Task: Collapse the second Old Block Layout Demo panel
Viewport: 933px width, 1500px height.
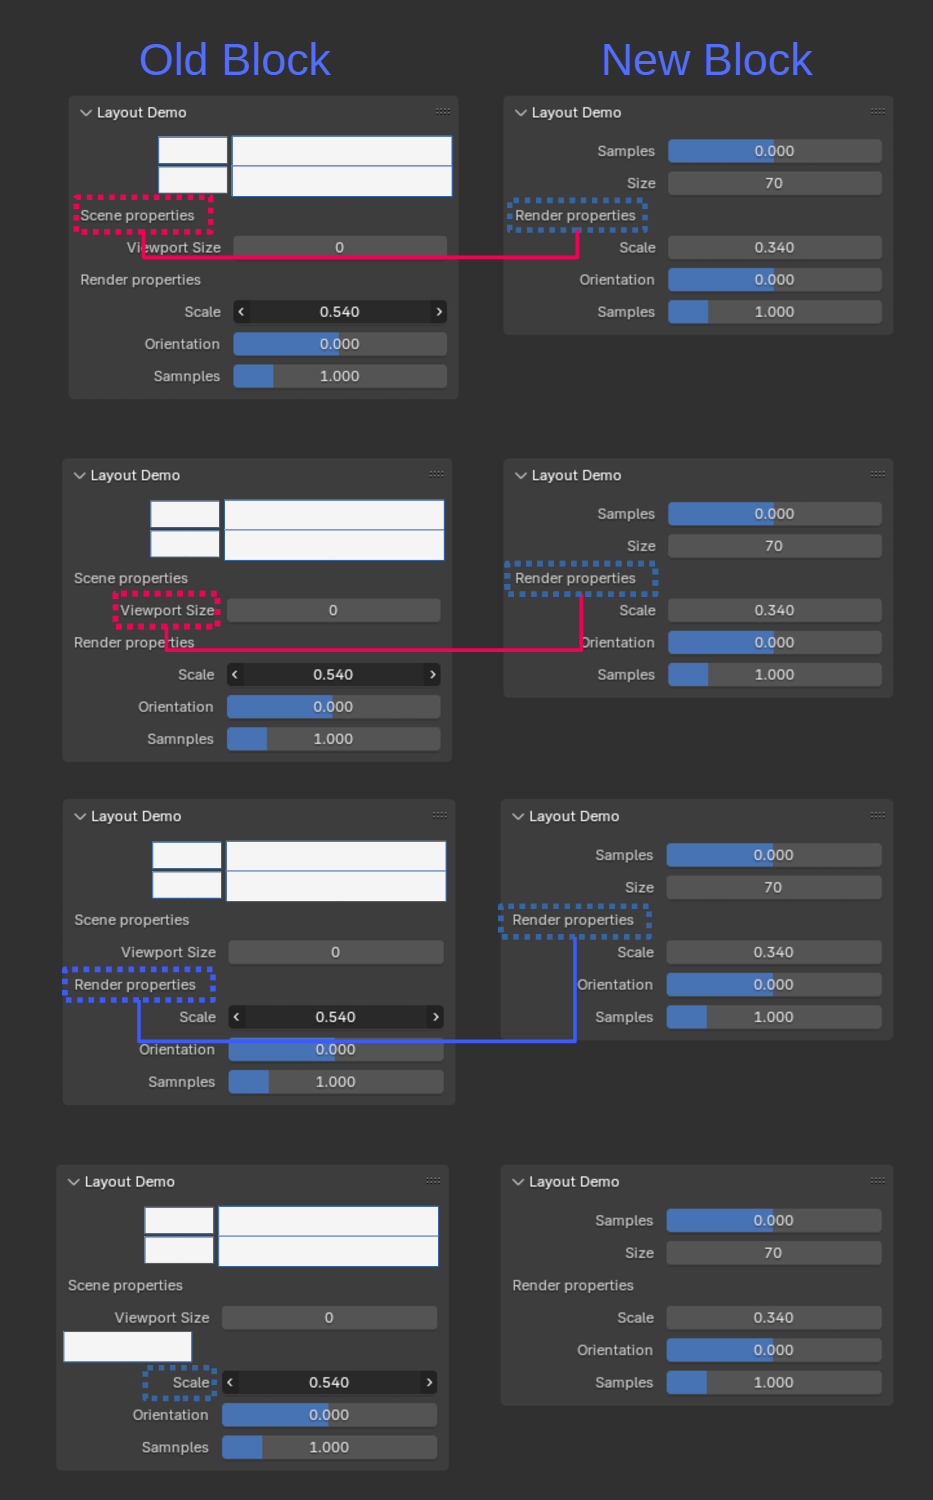Action: pyautogui.click(x=80, y=476)
